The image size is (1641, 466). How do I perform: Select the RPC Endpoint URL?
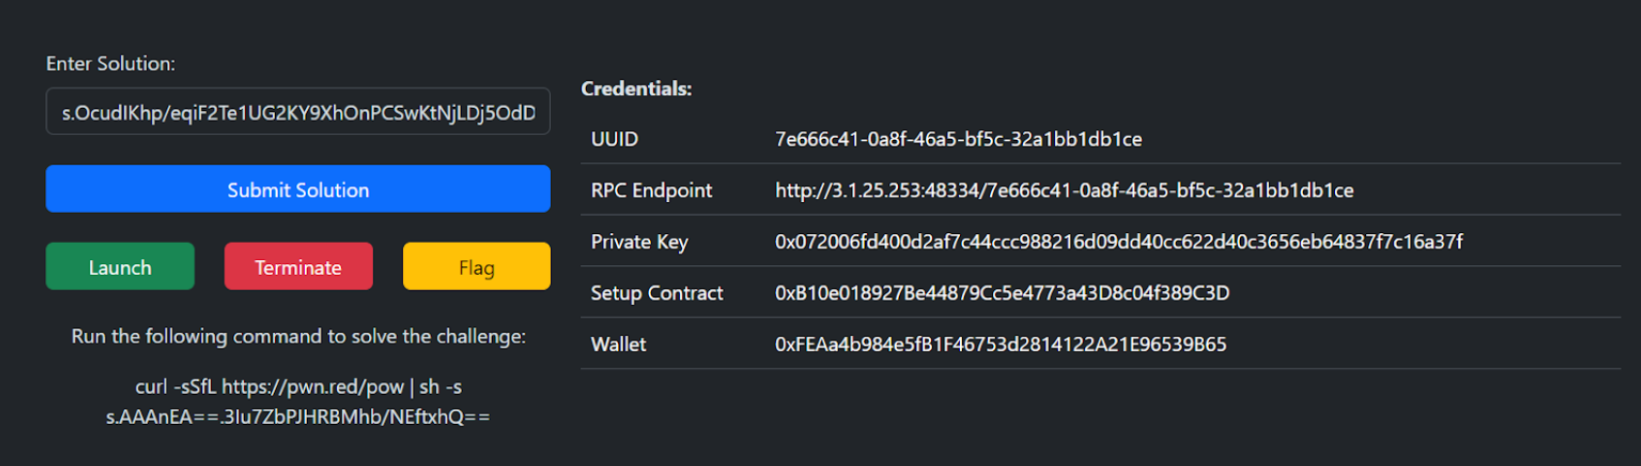[x=1064, y=190]
